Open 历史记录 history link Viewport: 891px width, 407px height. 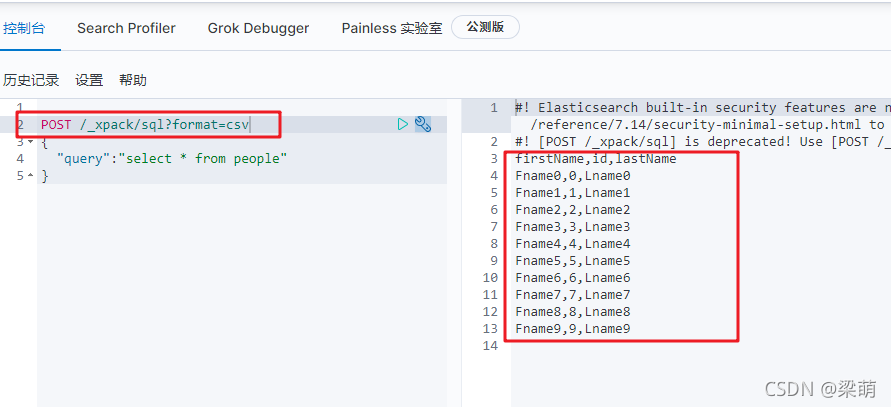click(31, 80)
